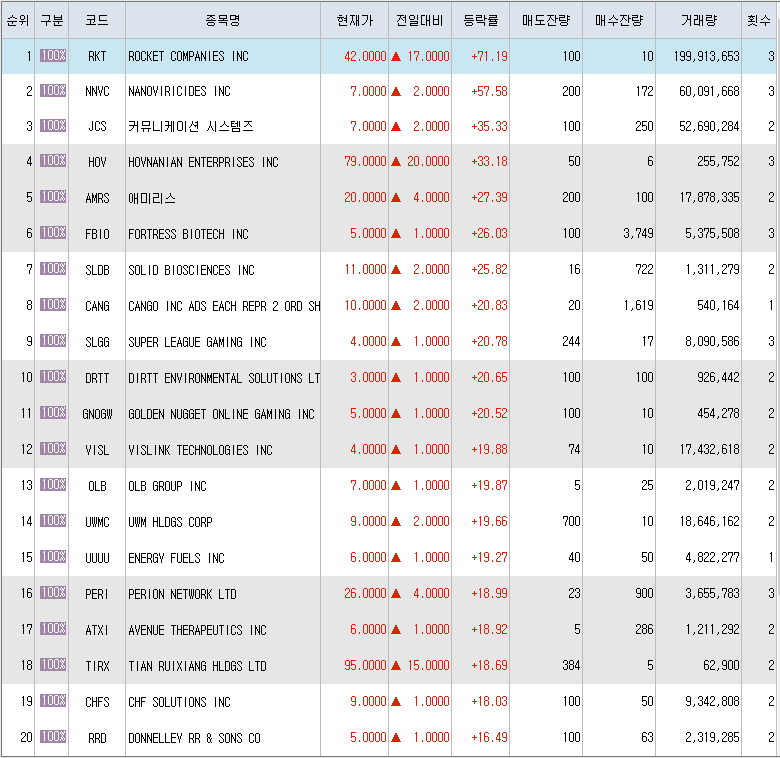Viewport: 780px width, 758px height.
Task: Click the 100% badge in ATXI row
Action: tap(53, 629)
